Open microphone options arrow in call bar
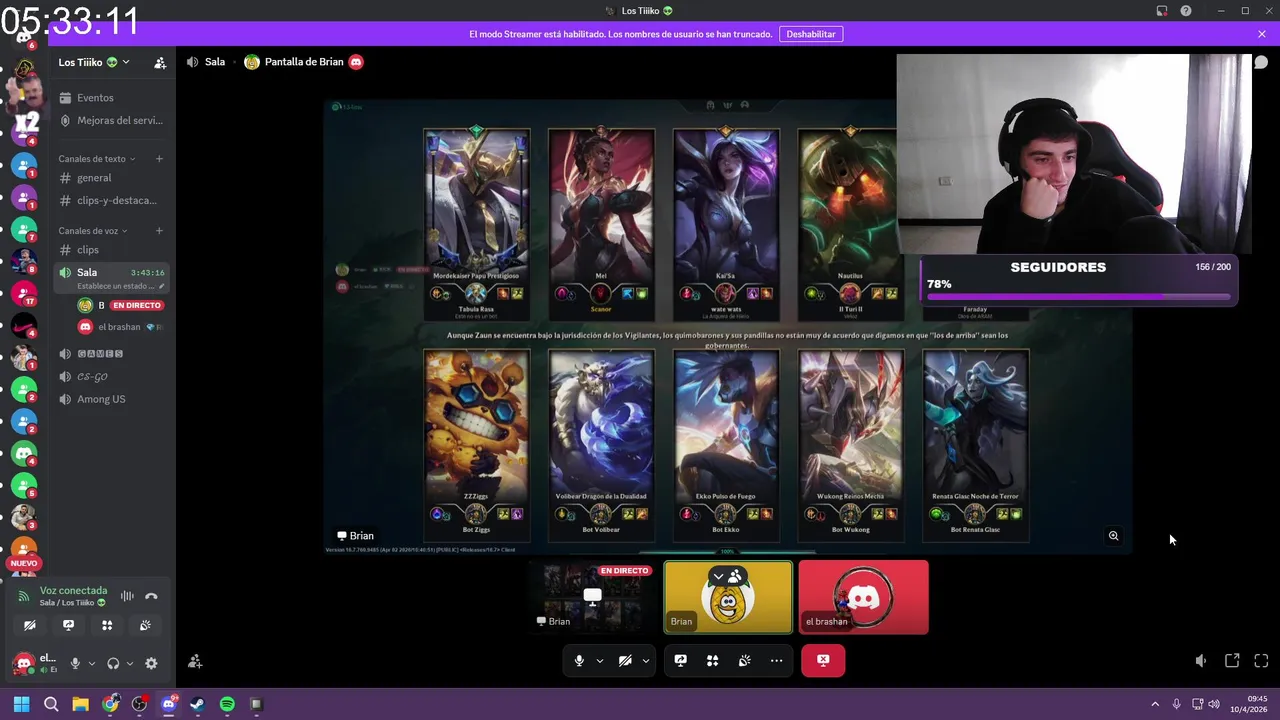 pos(600,660)
